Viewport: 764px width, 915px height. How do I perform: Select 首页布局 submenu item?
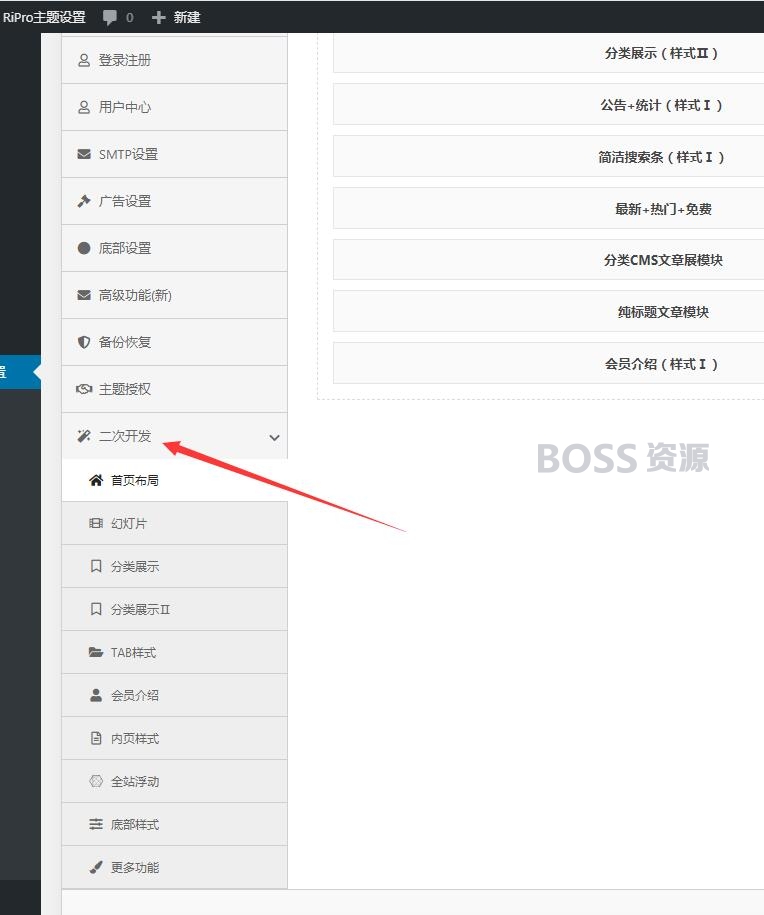(x=175, y=480)
